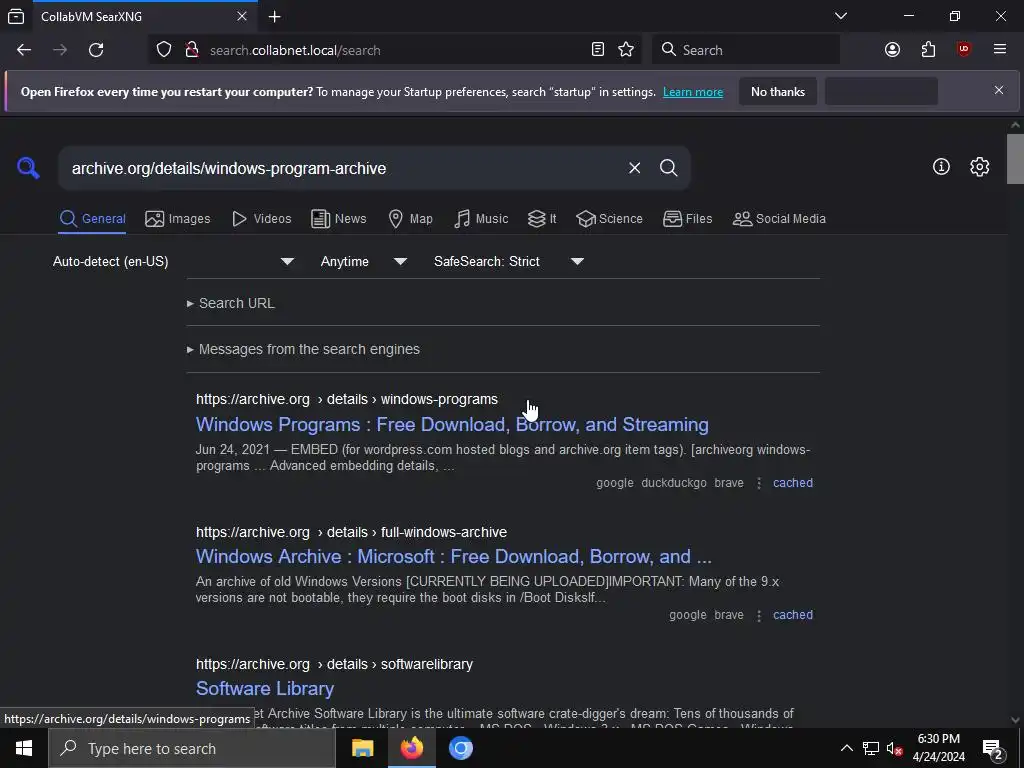The height and width of the screenshot is (768, 1024).
Task: Select the General category tab
Action: coord(92,219)
